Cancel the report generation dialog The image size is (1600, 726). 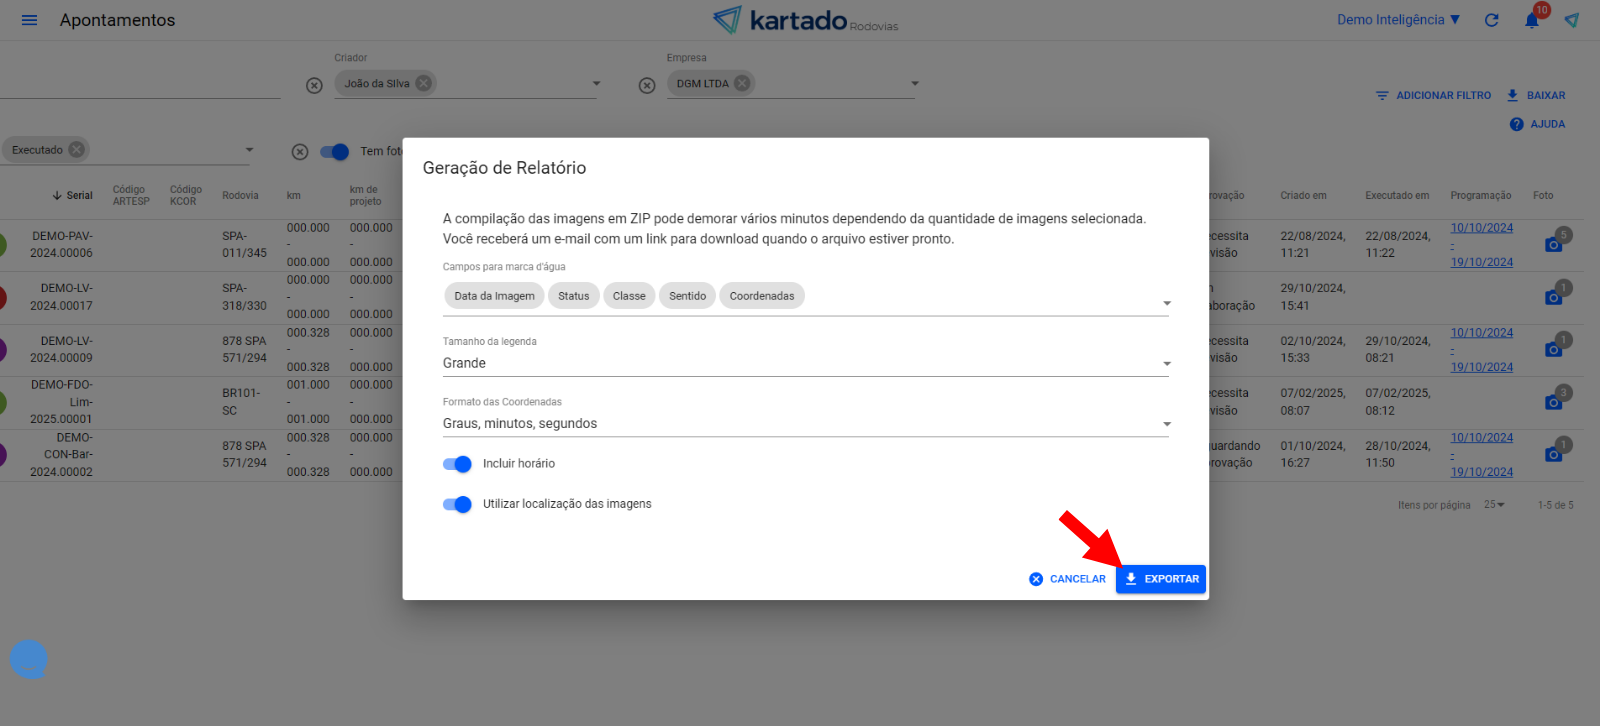click(1067, 579)
